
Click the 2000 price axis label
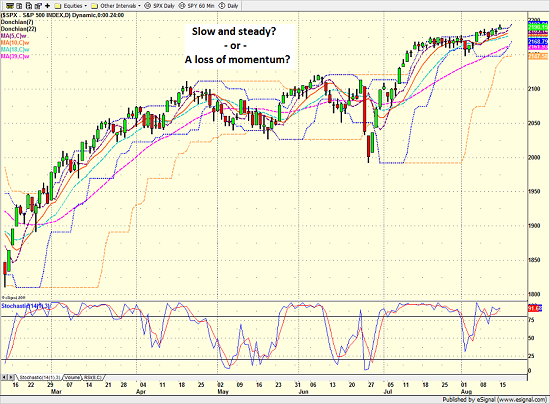point(534,157)
